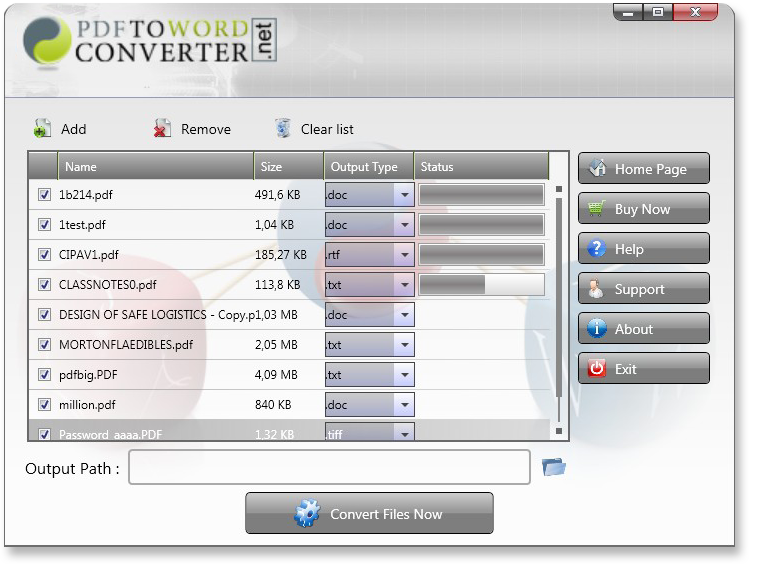The height and width of the screenshot is (570, 760).
Task: Click the Status column header
Action: tap(481, 167)
